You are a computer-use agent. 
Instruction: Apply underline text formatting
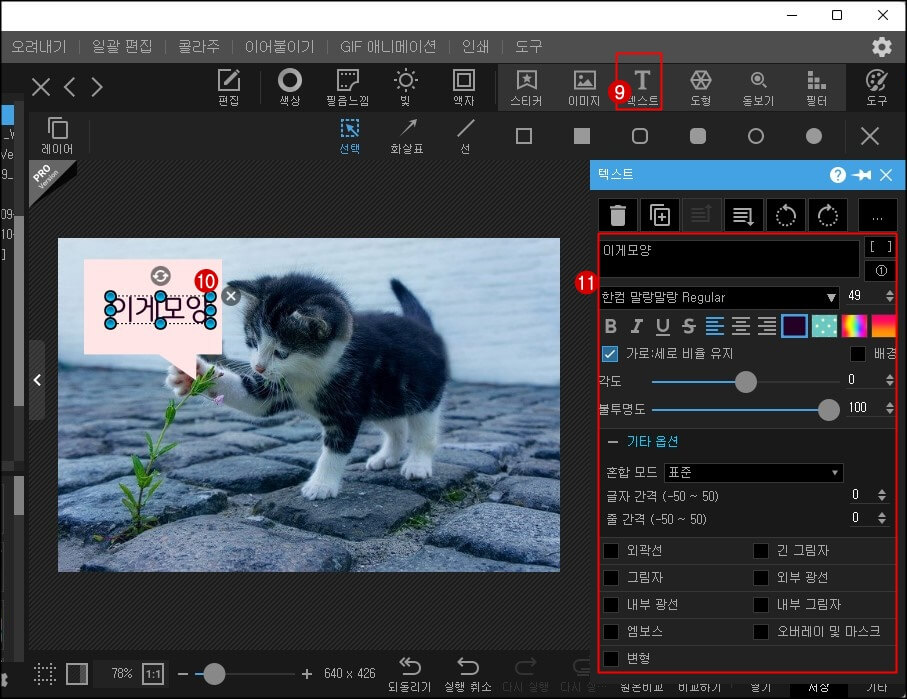663,326
